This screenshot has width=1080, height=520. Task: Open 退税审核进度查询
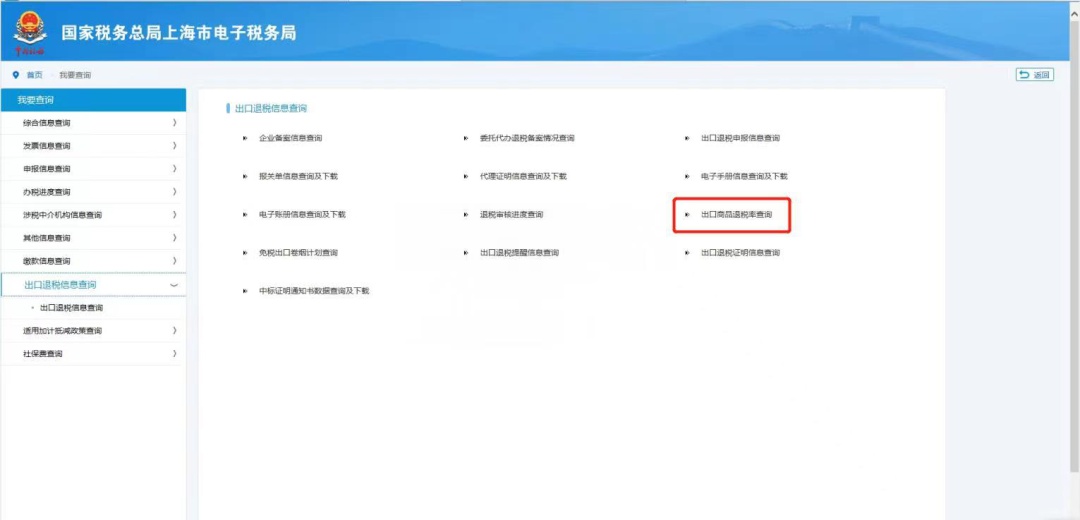point(511,214)
